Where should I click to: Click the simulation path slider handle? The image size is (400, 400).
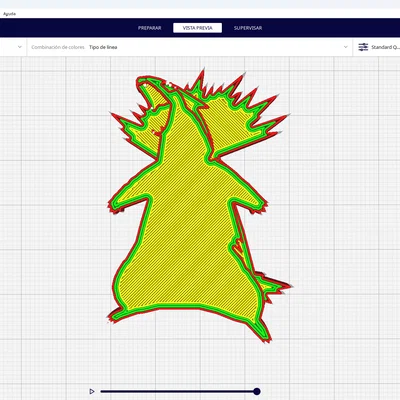[x=256, y=391]
